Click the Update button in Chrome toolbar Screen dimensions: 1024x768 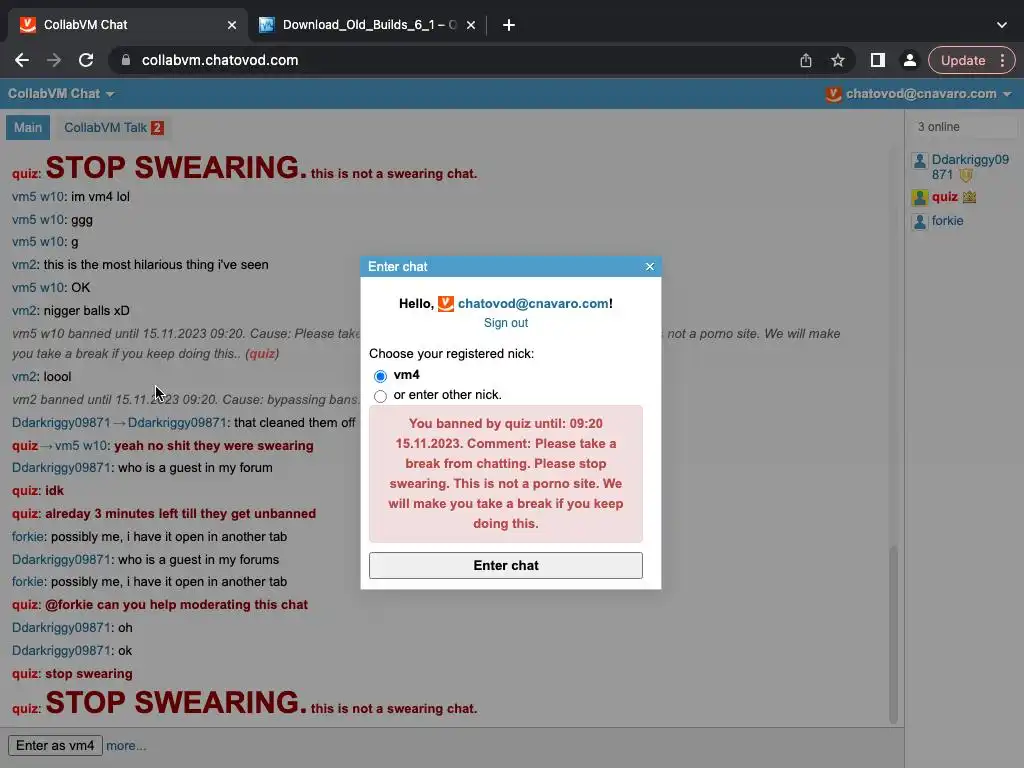click(x=963, y=60)
